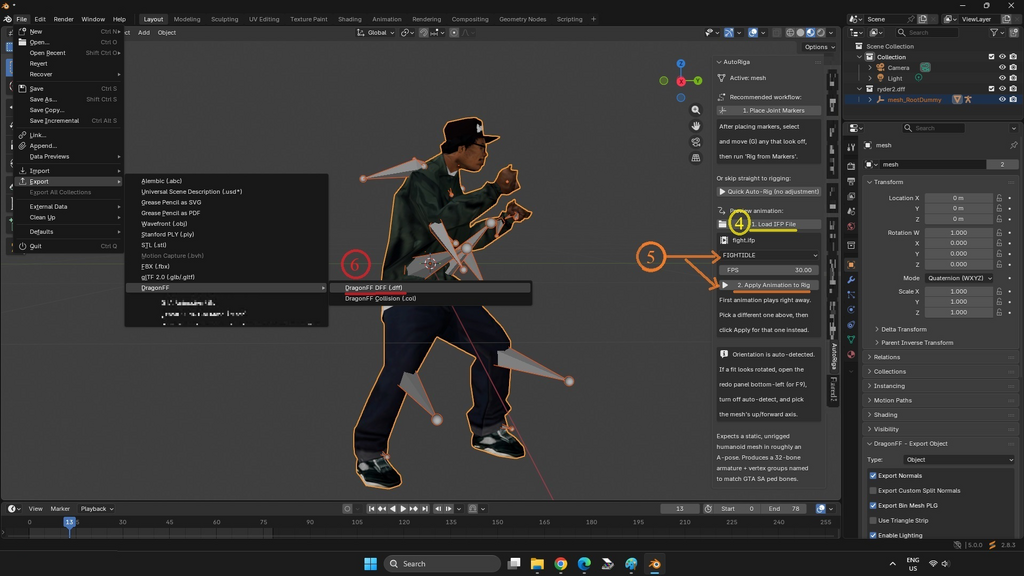Select rendered viewport shading
Viewport: 1024px width, 576px height.
click(x=820, y=32)
